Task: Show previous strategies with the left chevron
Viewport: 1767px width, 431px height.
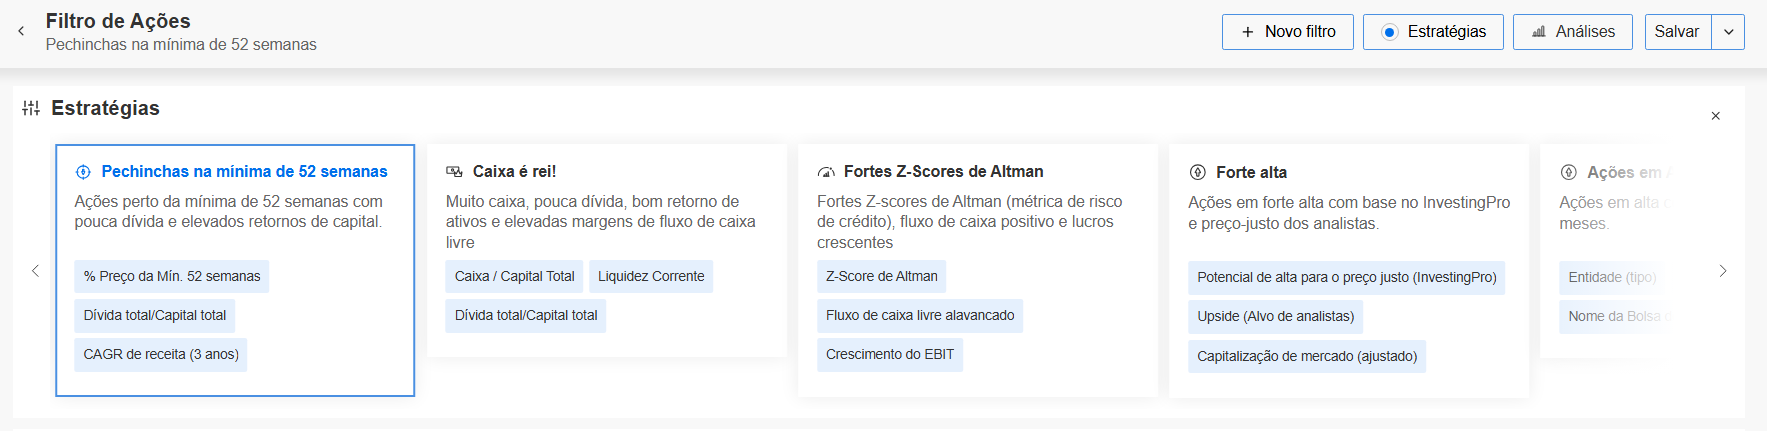Action: click(x=35, y=271)
